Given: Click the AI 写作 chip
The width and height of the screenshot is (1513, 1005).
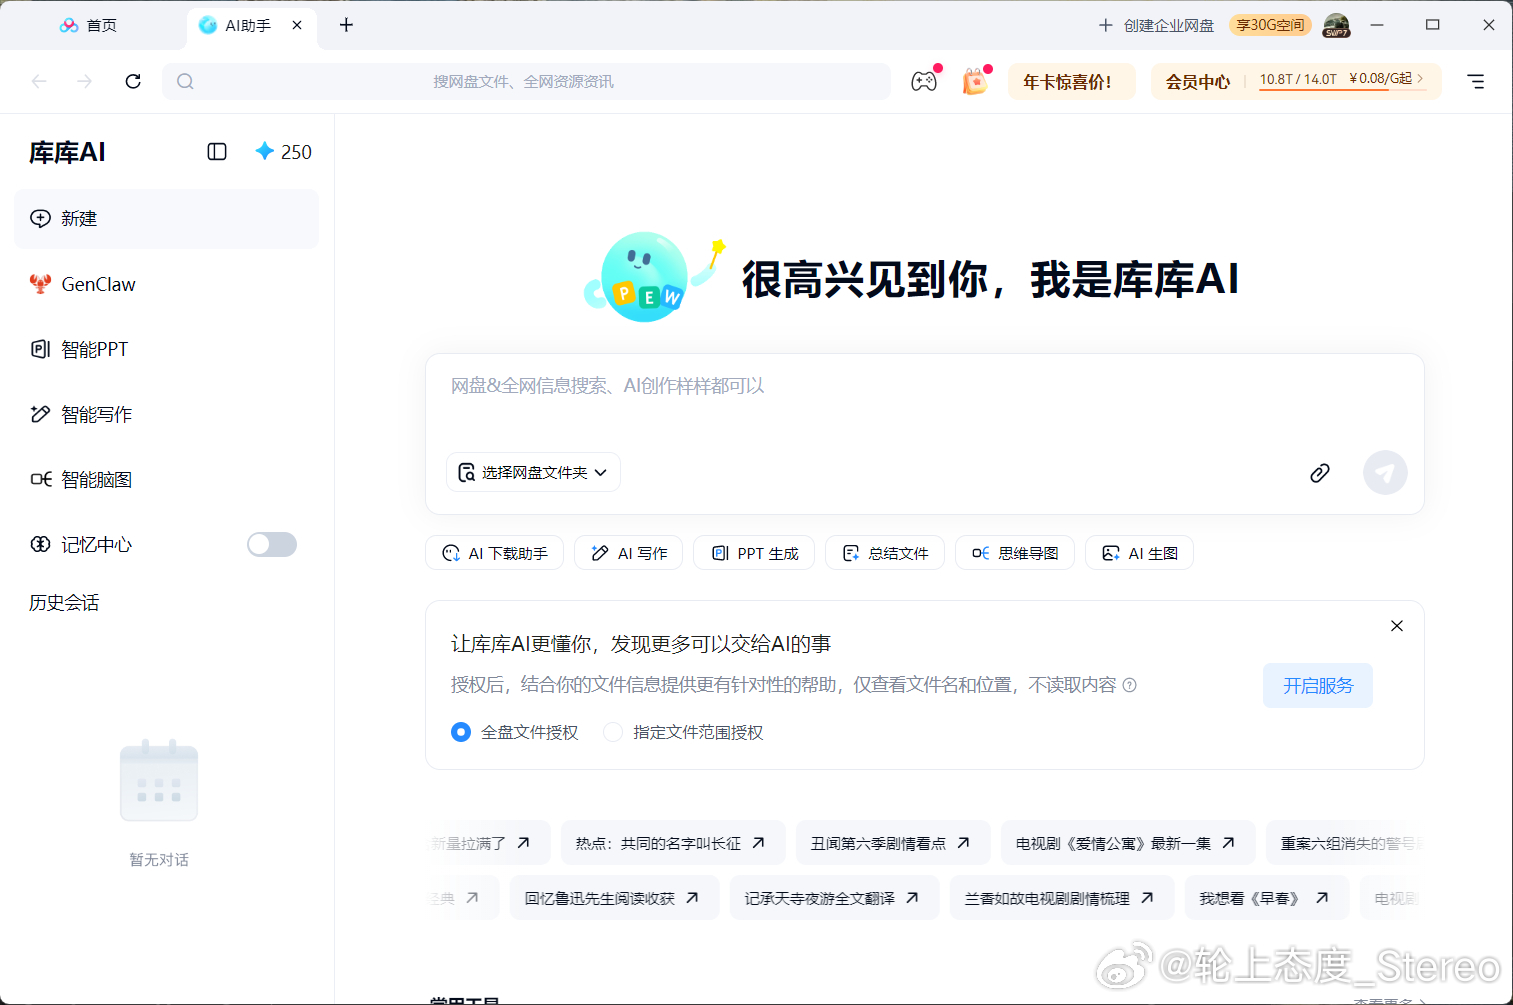Looking at the screenshot, I should tap(629, 553).
